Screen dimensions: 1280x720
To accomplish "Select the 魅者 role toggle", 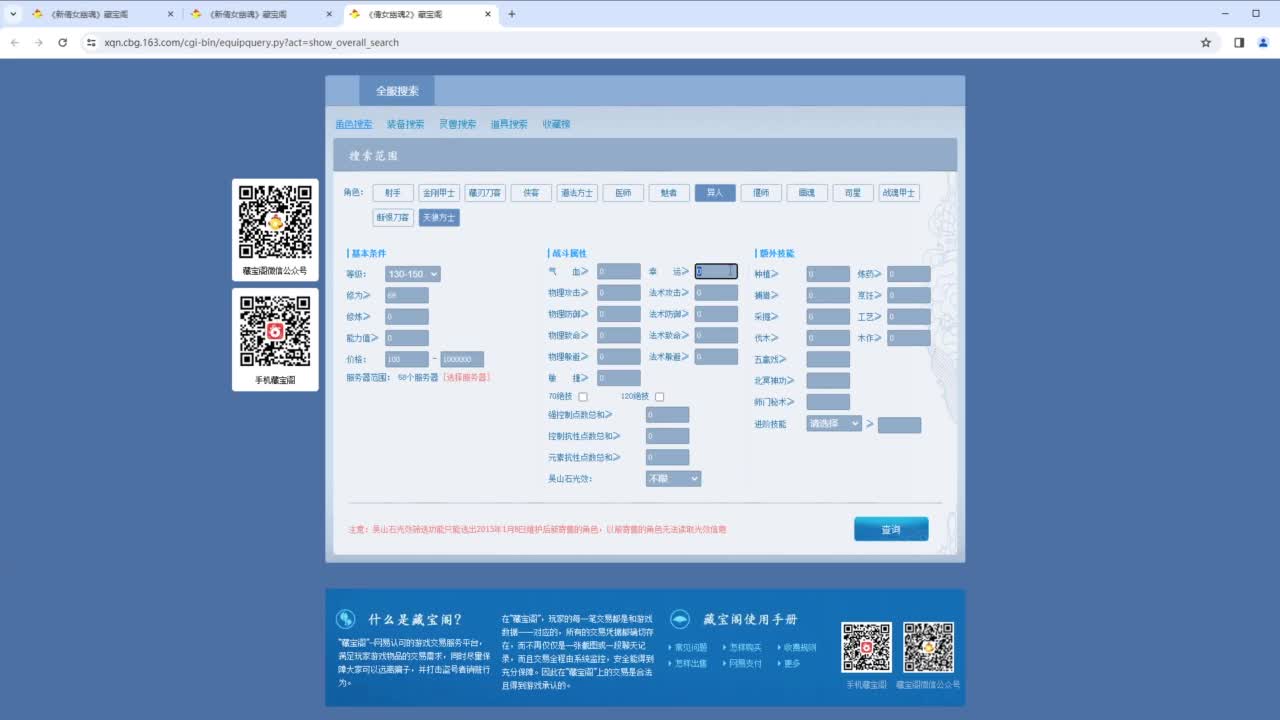I will point(669,193).
